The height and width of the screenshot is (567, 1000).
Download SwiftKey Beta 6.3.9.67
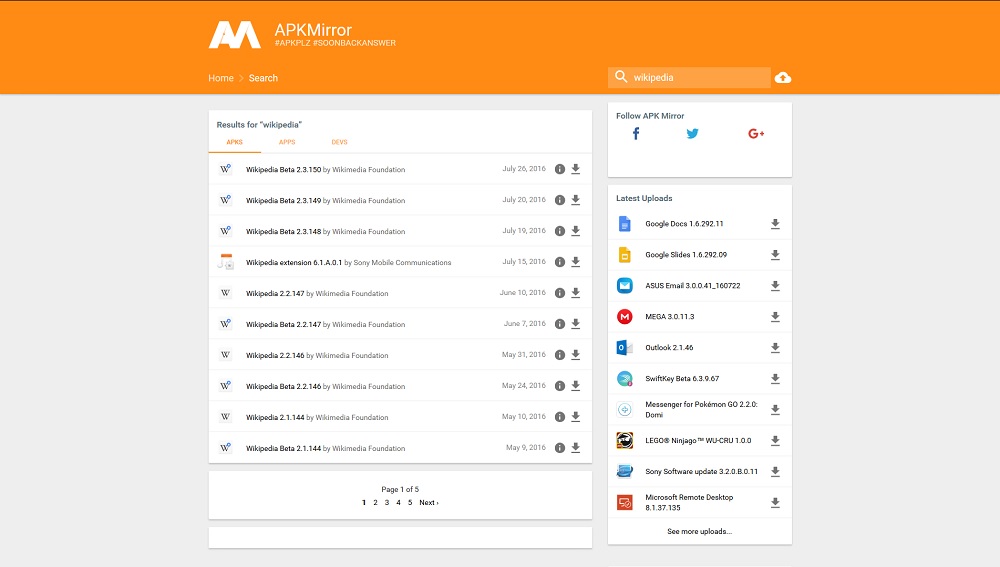pos(775,378)
